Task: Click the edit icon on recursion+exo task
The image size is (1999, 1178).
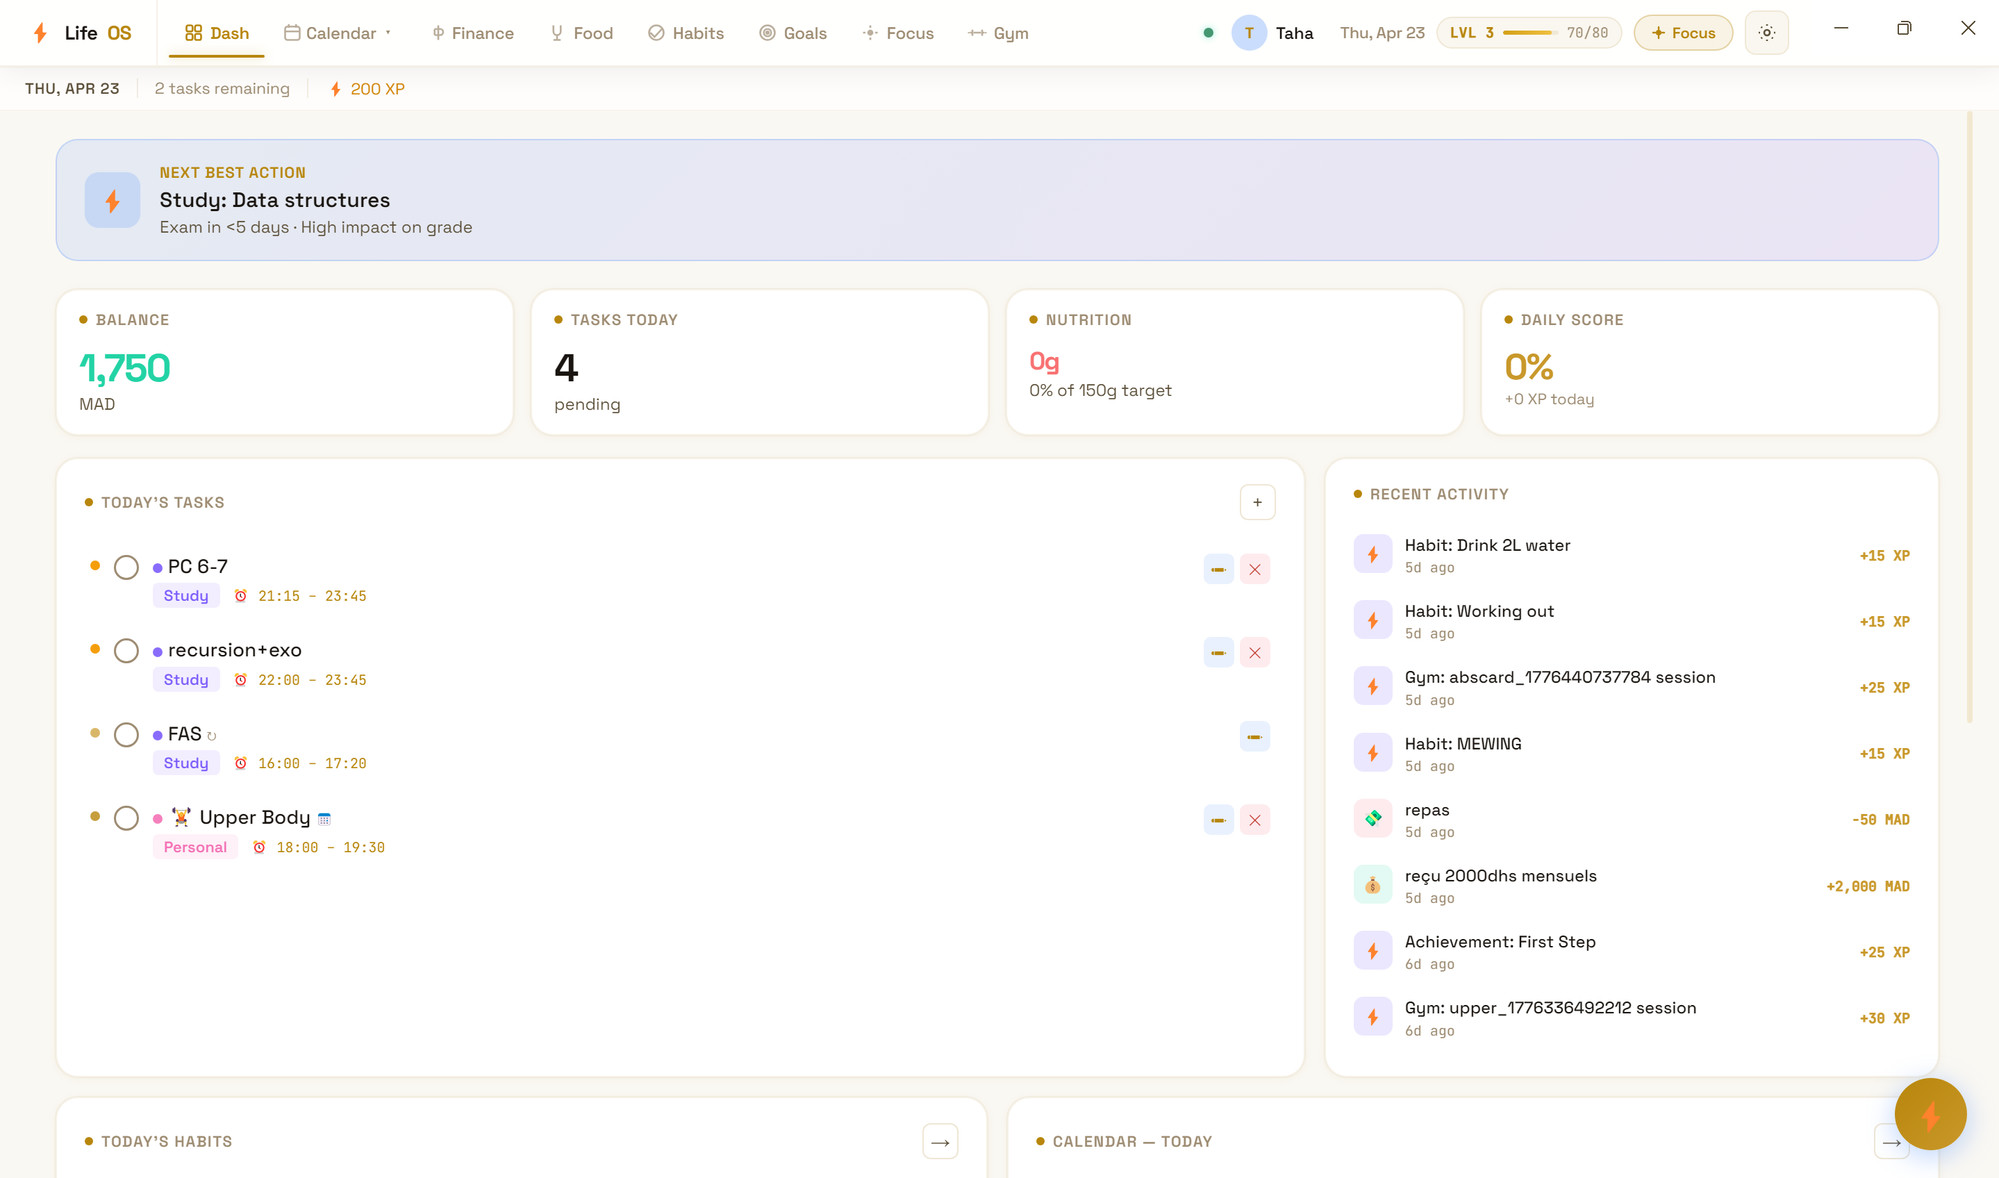Action: point(1218,652)
